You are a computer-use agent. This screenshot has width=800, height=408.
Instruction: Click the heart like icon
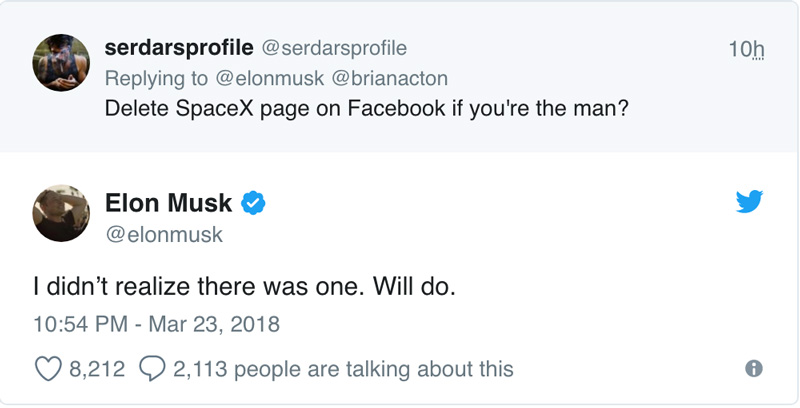click(x=49, y=369)
